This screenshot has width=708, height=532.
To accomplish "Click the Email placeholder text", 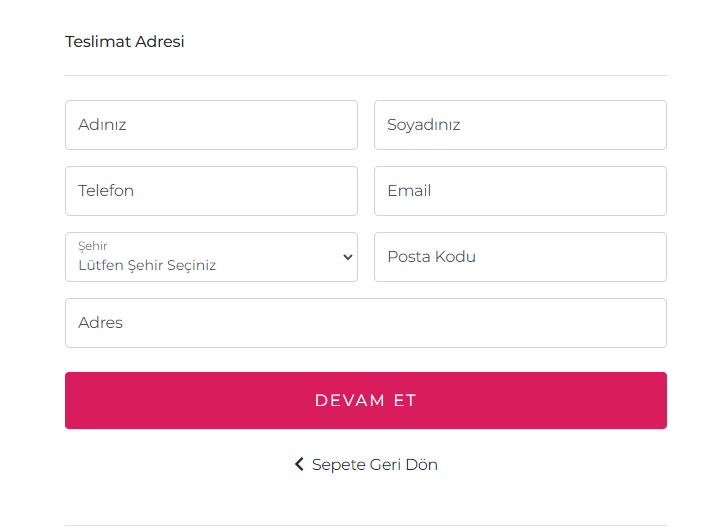I will pyautogui.click(x=409, y=191).
